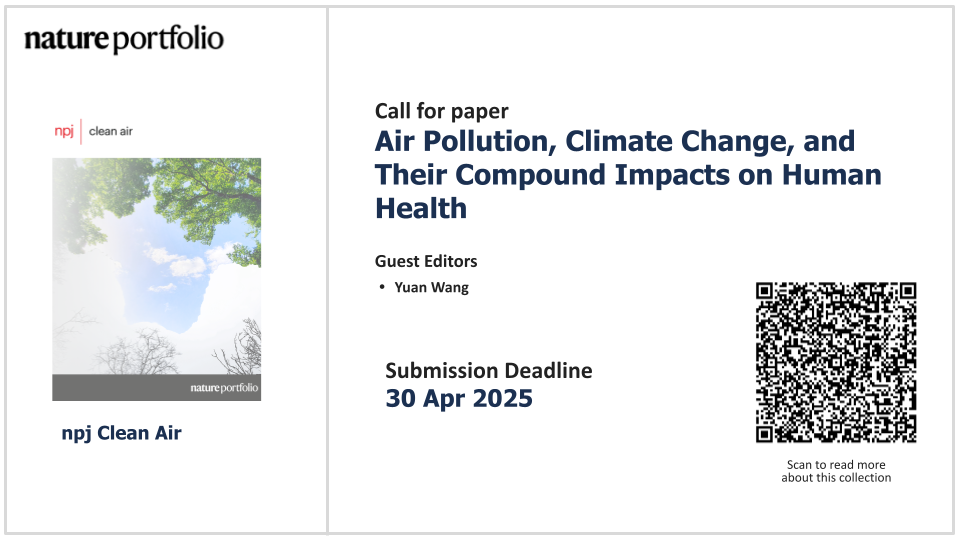Click the Scan to read more caption
The image size is (960, 540).
pyautogui.click(x=836, y=471)
